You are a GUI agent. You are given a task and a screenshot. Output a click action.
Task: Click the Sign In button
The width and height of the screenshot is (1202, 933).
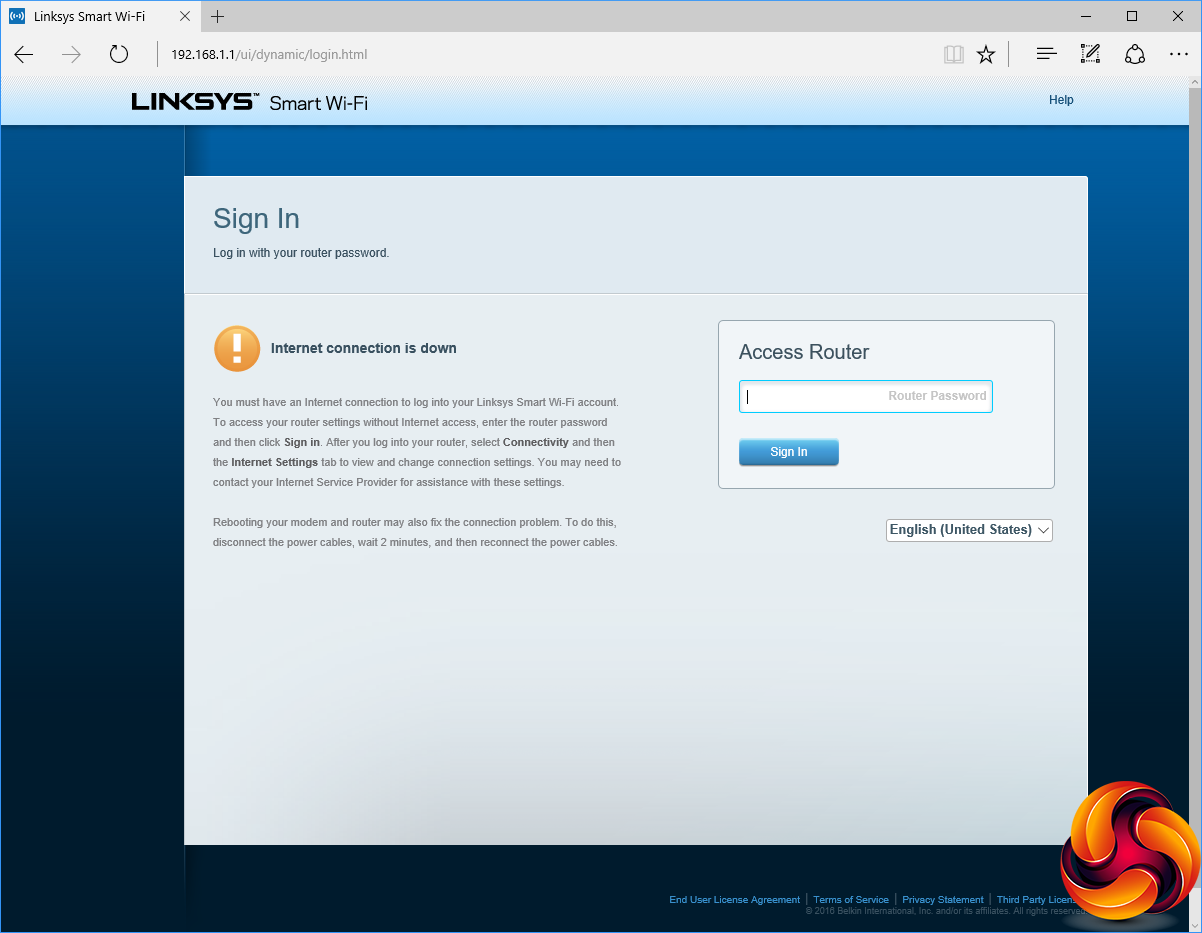789,452
